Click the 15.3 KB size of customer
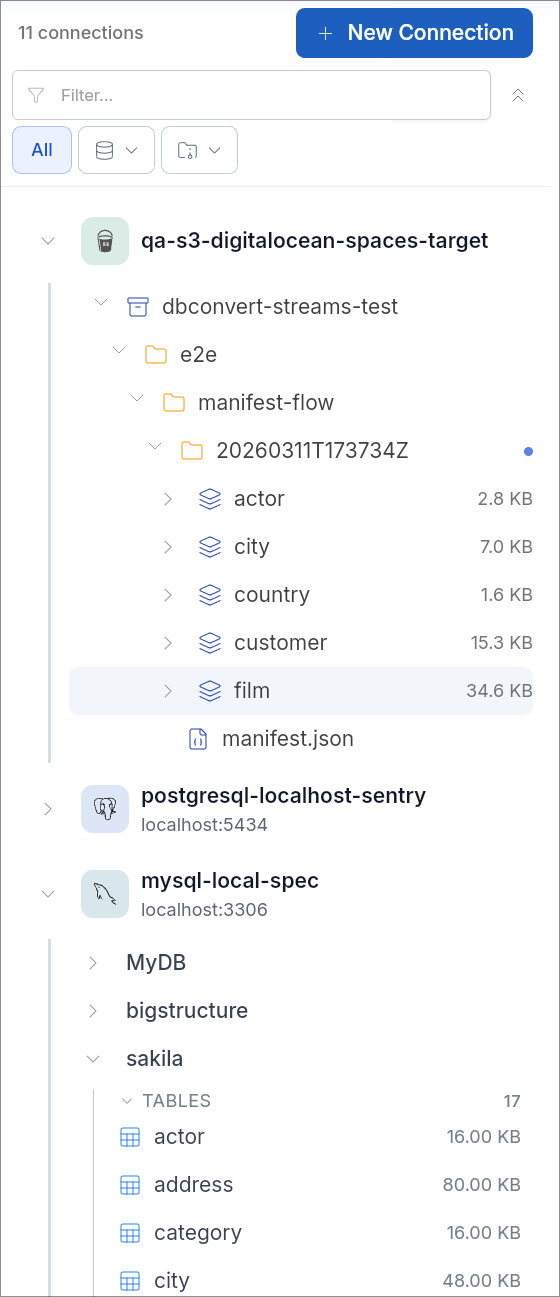This screenshot has width=560, height=1297. click(501, 643)
